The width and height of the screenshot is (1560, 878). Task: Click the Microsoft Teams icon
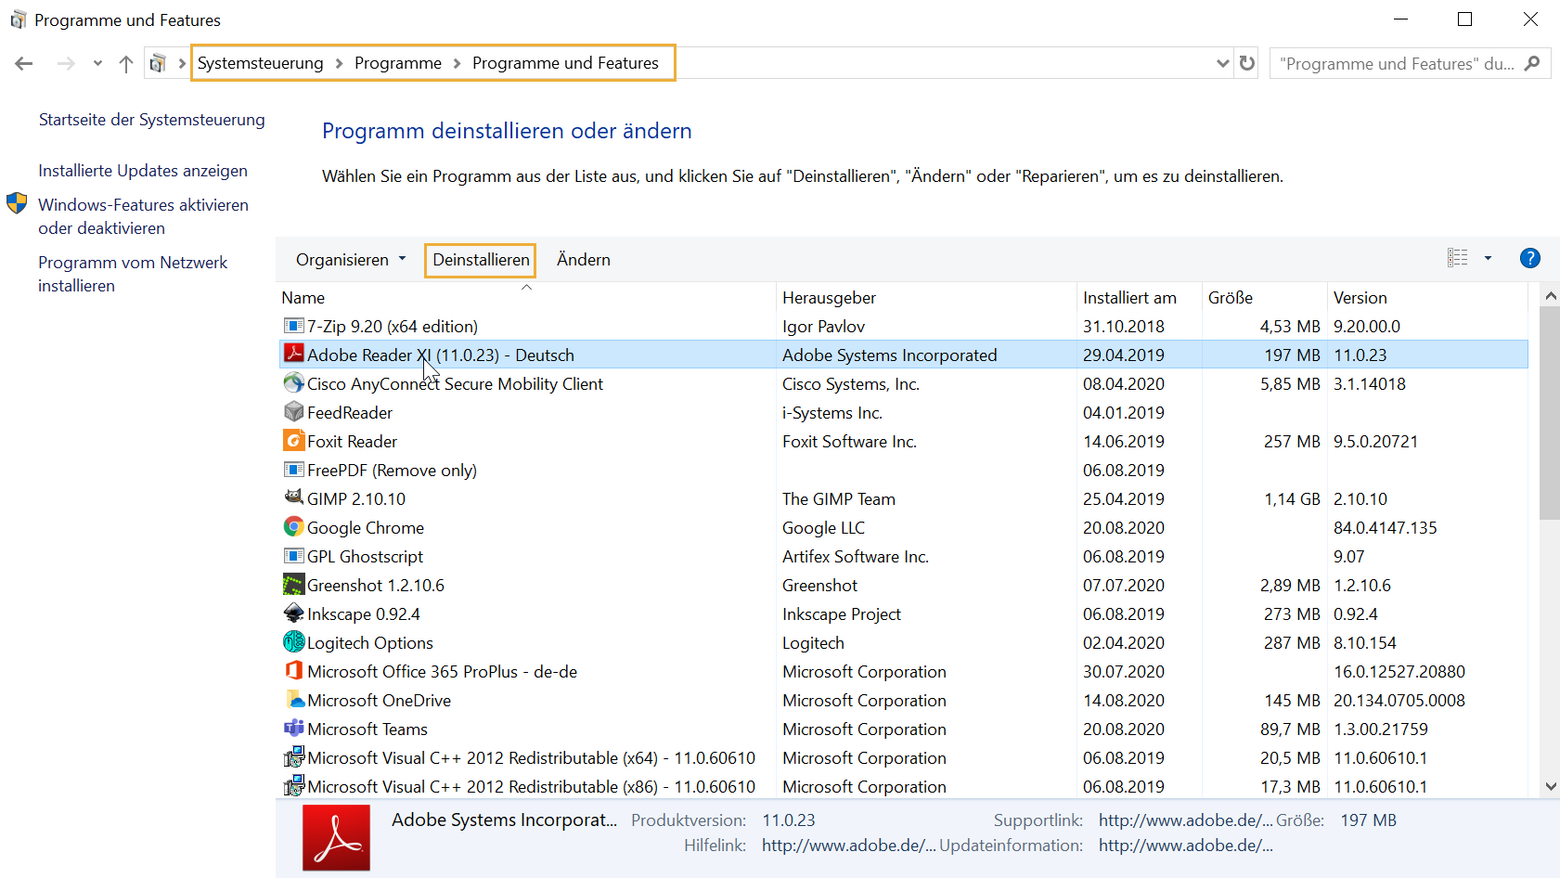tap(294, 729)
